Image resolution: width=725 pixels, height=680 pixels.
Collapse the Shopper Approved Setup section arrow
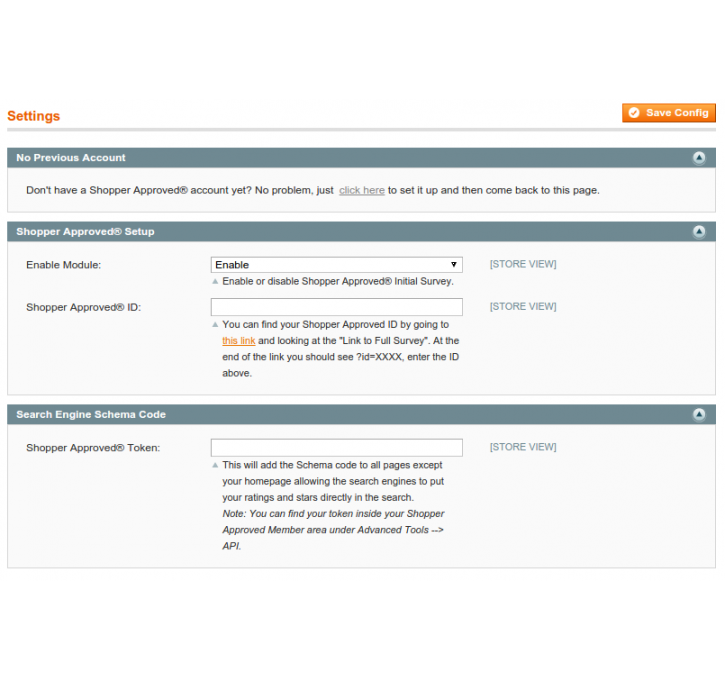[x=699, y=232]
